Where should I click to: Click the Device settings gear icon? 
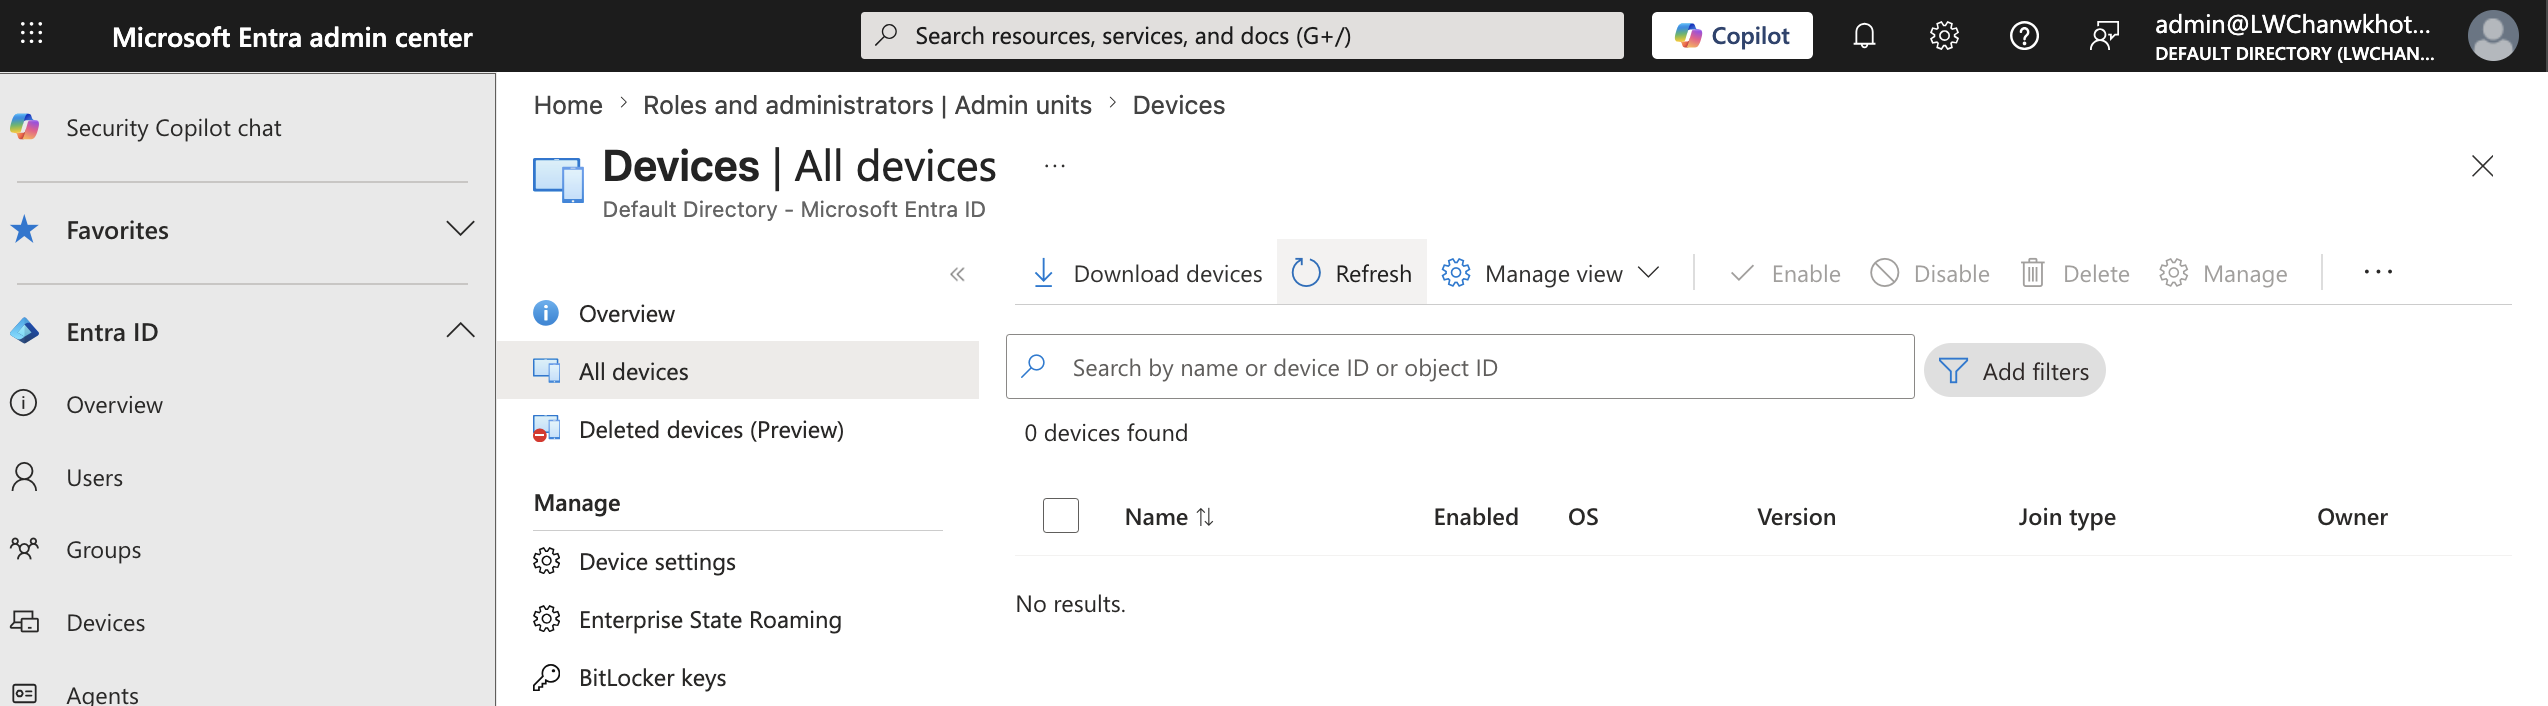point(546,562)
